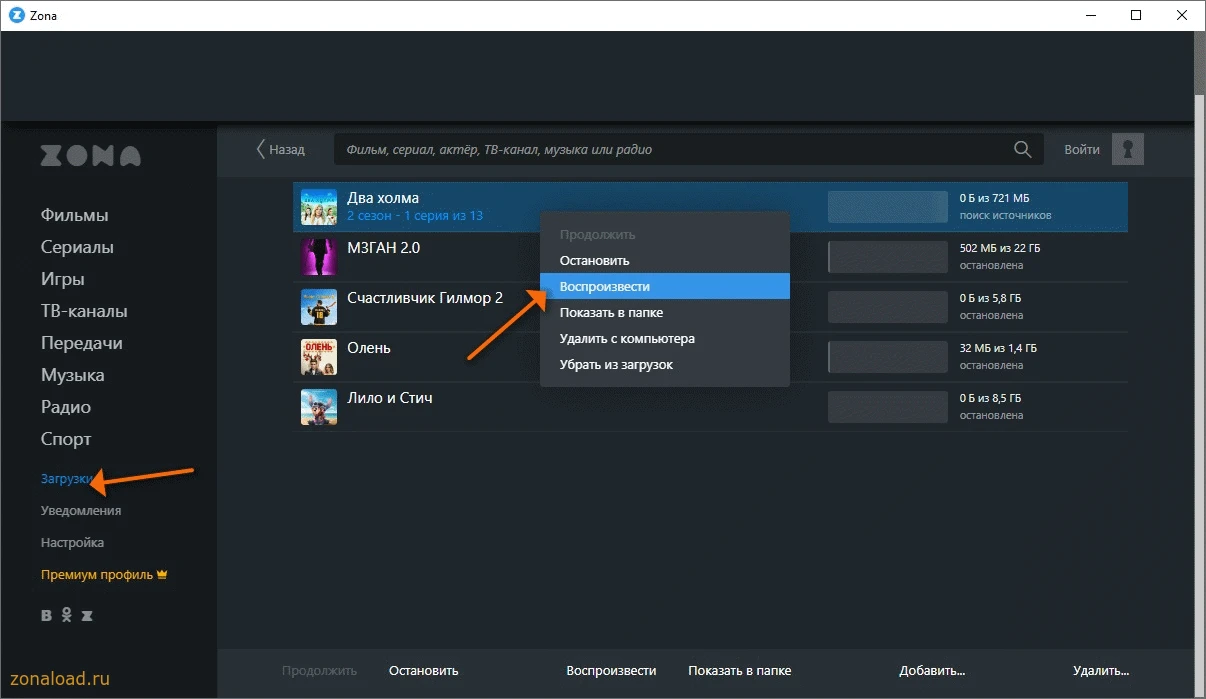Open the Сериалы section
The width and height of the screenshot is (1206, 699).
[x=77, y=247]
